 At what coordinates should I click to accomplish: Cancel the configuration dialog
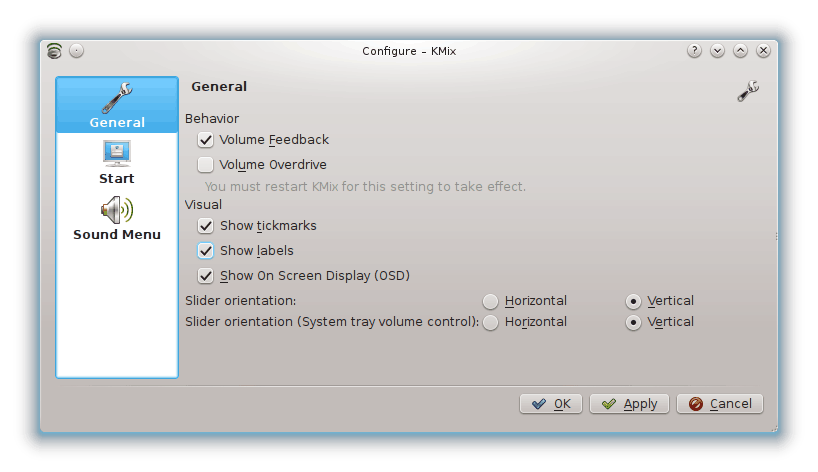(x=720, y=404)
